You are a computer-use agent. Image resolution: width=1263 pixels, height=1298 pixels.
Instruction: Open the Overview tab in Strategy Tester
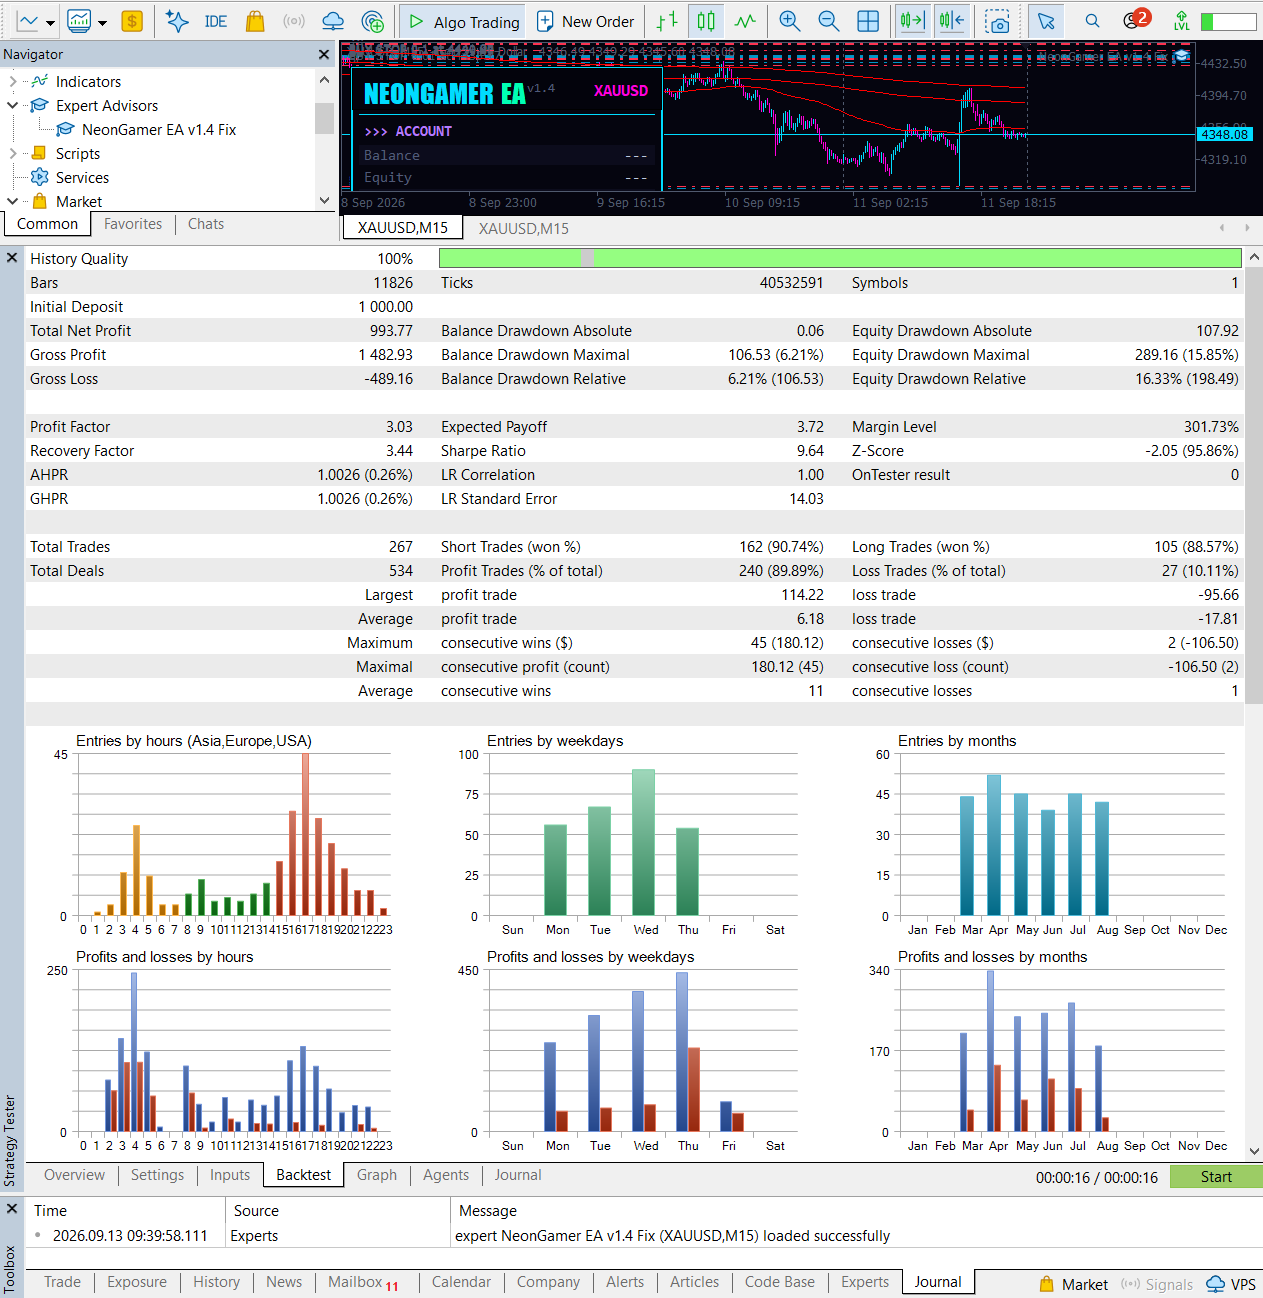tap(74, 1175)
